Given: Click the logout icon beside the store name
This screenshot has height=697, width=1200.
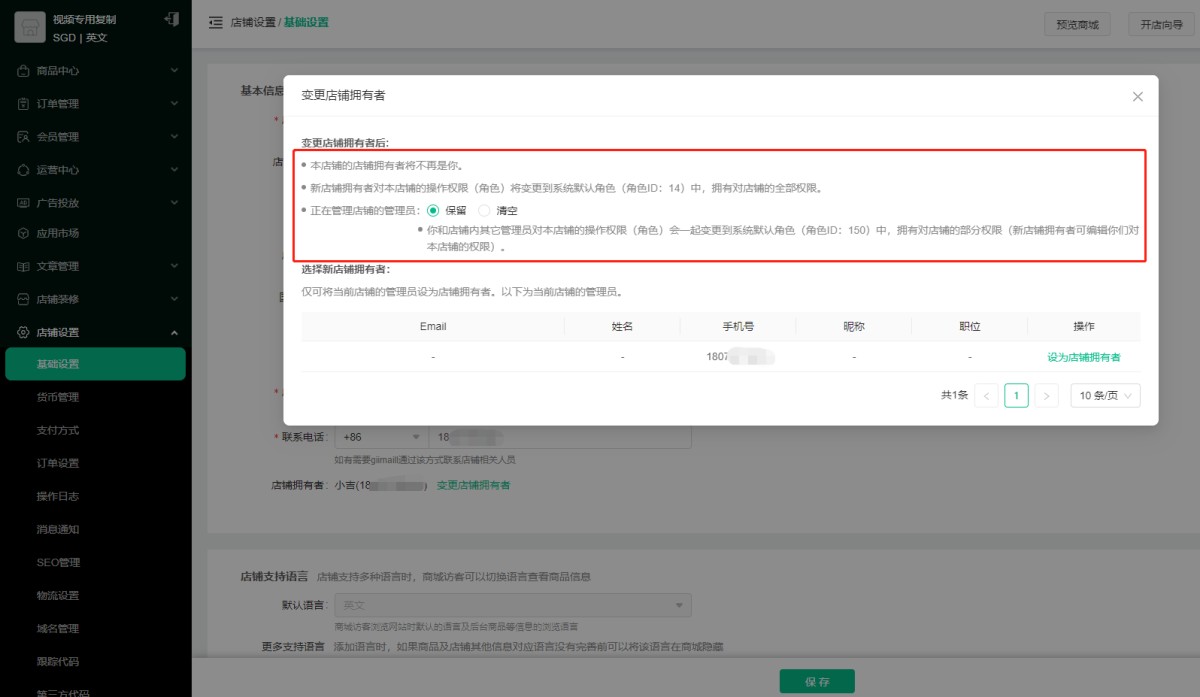Looking at the screenshot, I should pyautogui.click(x=171, y=20).
